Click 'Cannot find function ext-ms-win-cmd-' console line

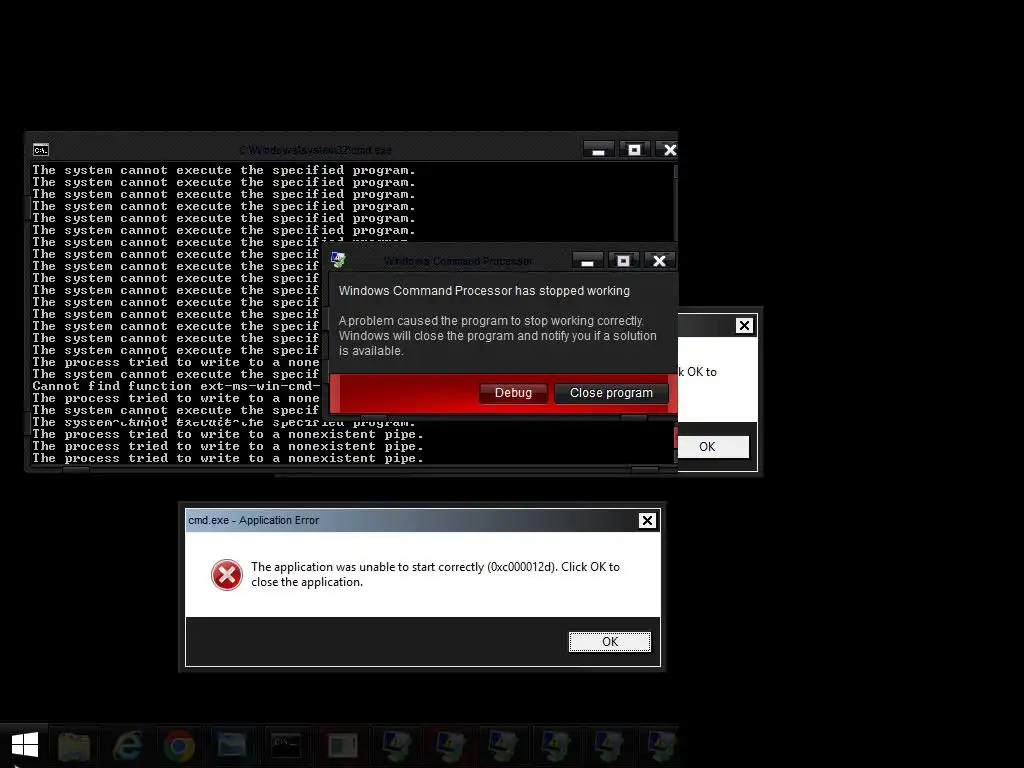coord(176,386)
